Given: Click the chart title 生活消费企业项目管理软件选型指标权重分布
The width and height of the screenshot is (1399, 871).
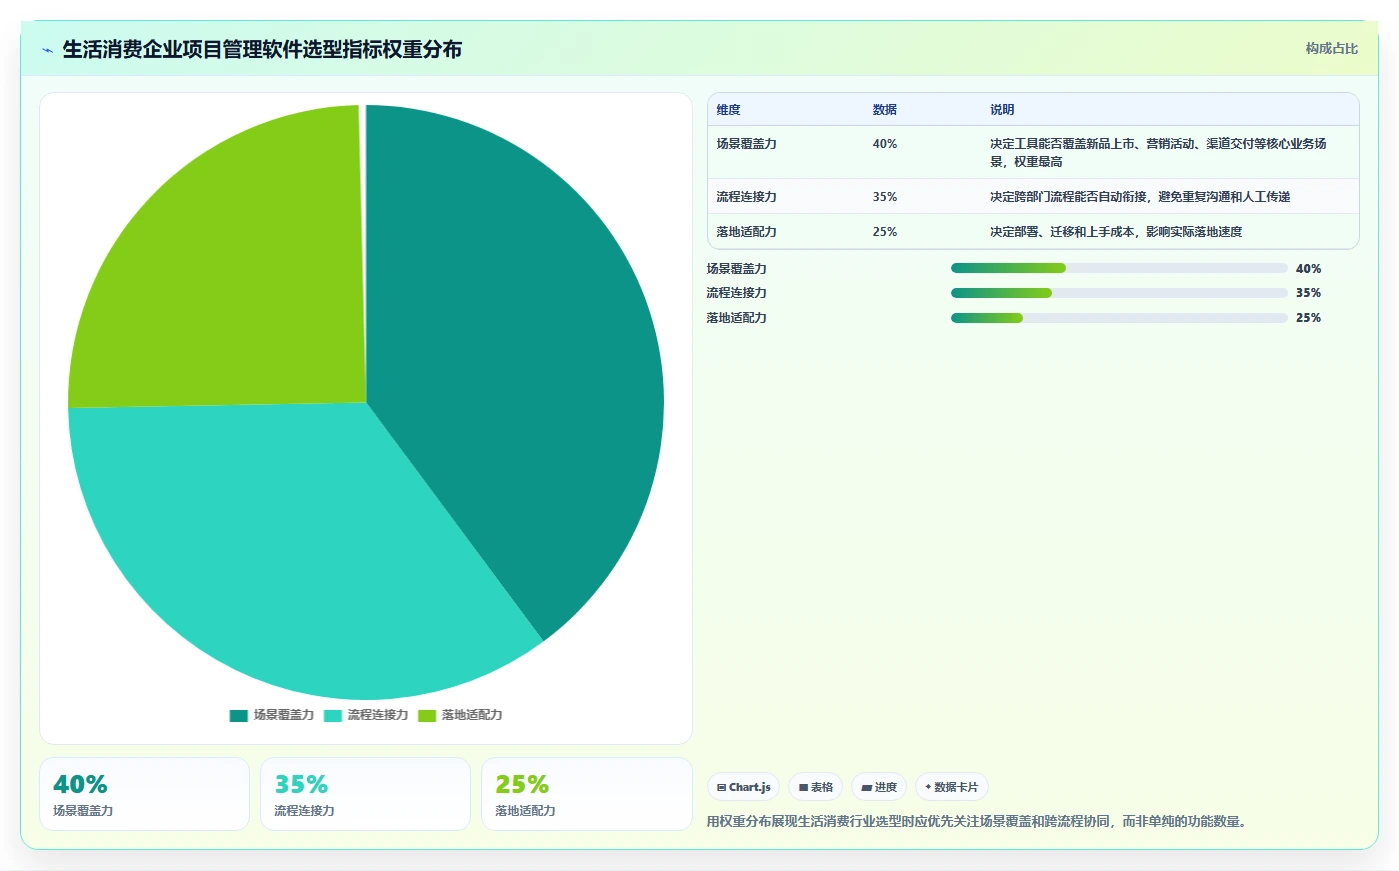Looking at the screenshot, I should pyautogui.click(x=262, y=50).
